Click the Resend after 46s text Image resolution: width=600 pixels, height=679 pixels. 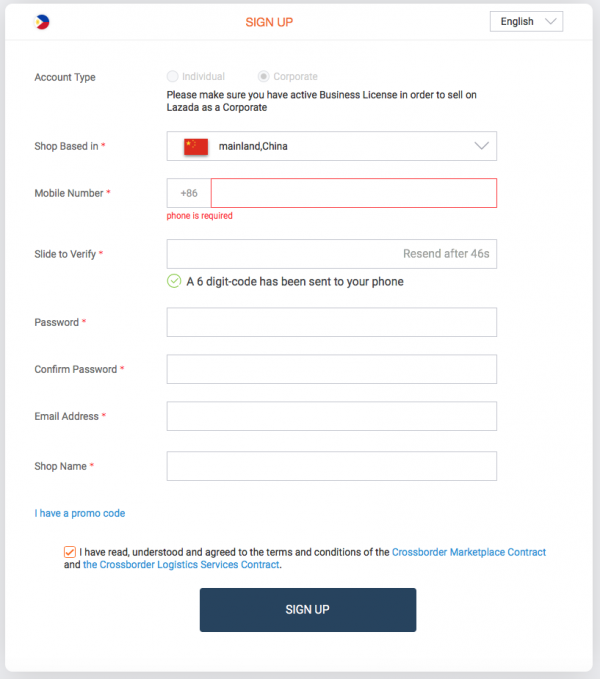click(x=446, y=254)
